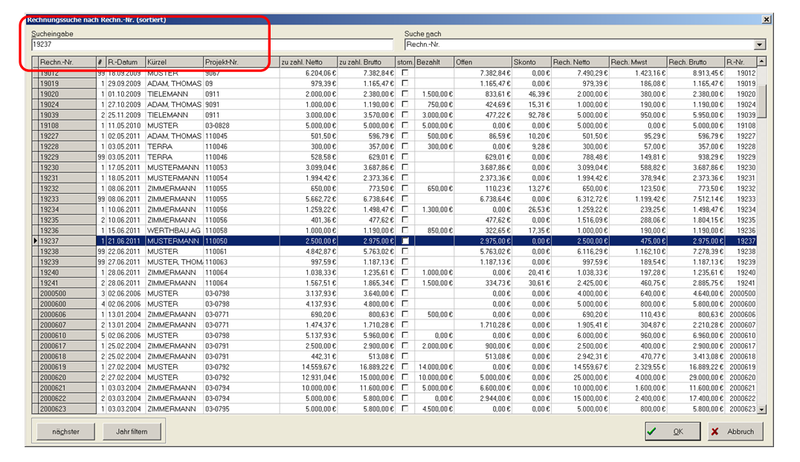The height and width of the screenshot is (462, 800).
Task: Tick the storn. checkbox for invoice 2000623
Action: tap(405, 409)
